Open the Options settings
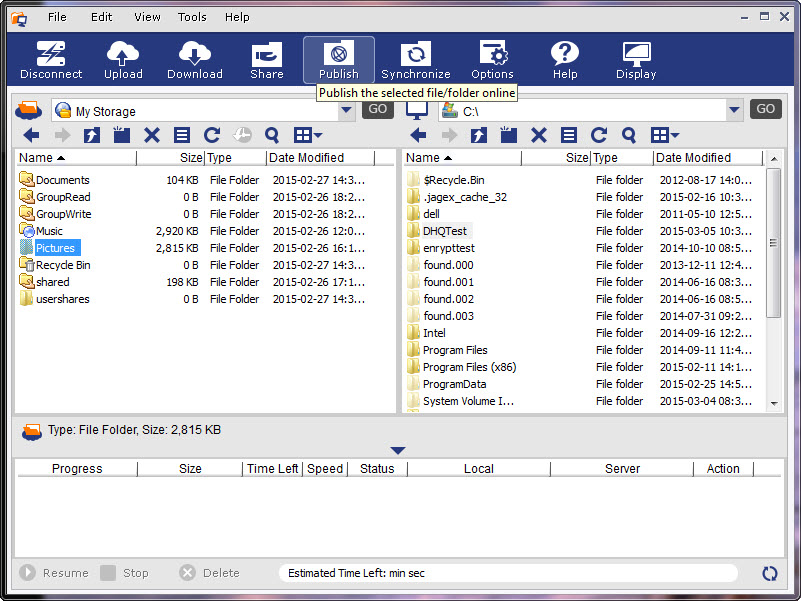 point(492,60)
